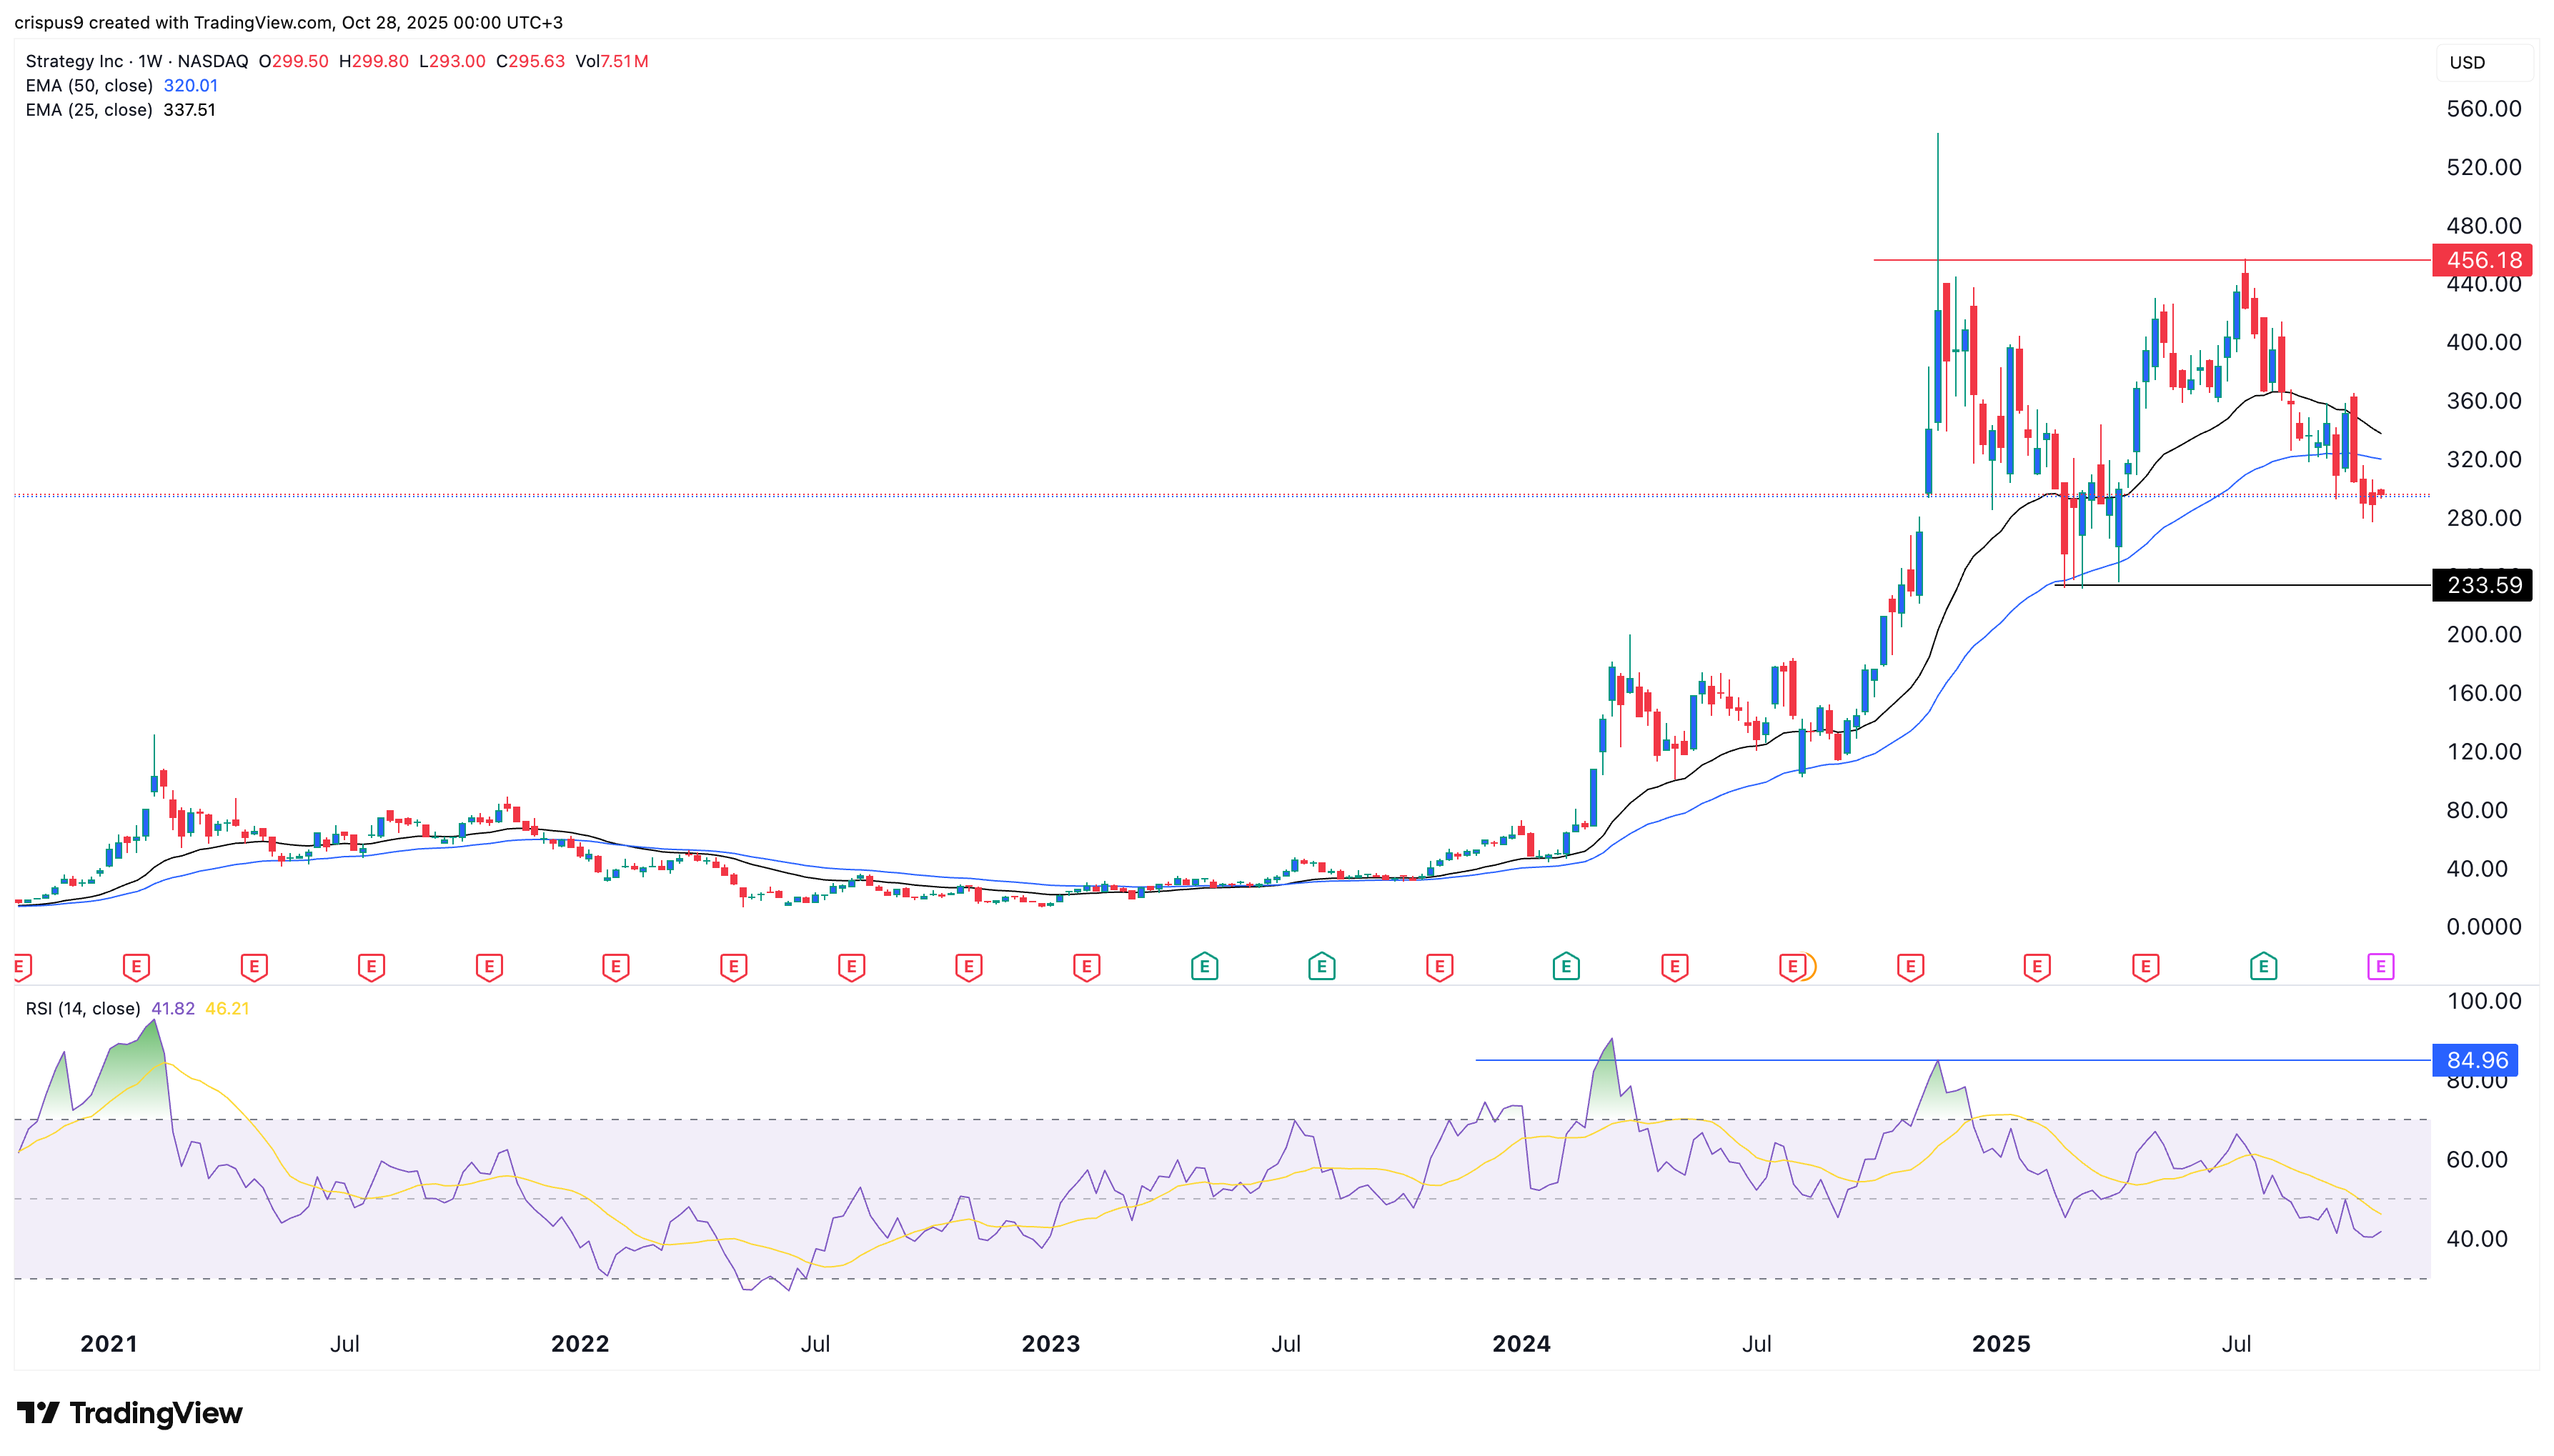Image resolution: width=2554 pixels, height=1456 pixels.
Task: Click the Vol 7.51M volume readout
Action: [x=612, y=61]
